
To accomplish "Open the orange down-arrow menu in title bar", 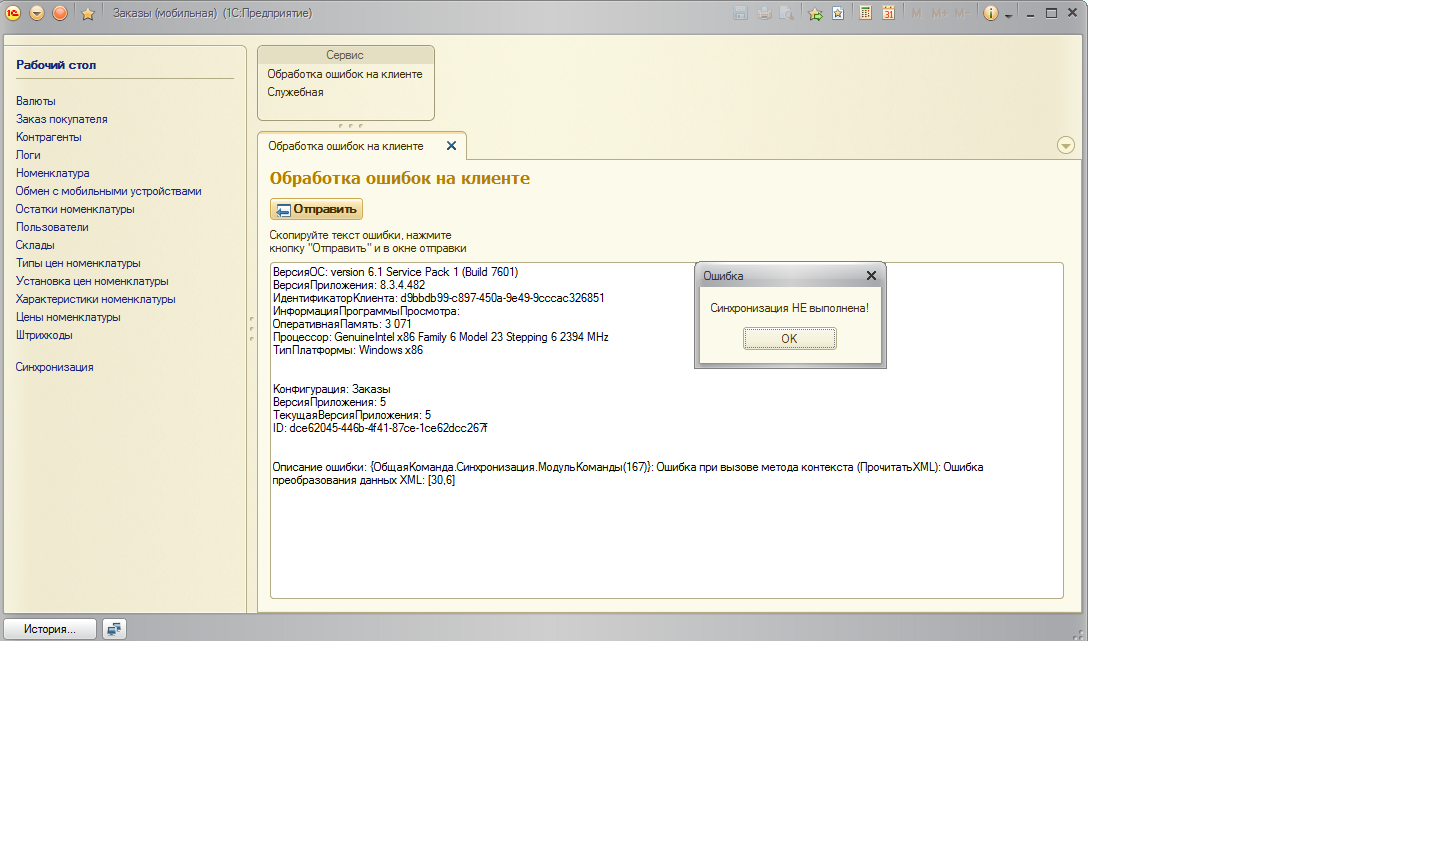I will click(37, 13).
